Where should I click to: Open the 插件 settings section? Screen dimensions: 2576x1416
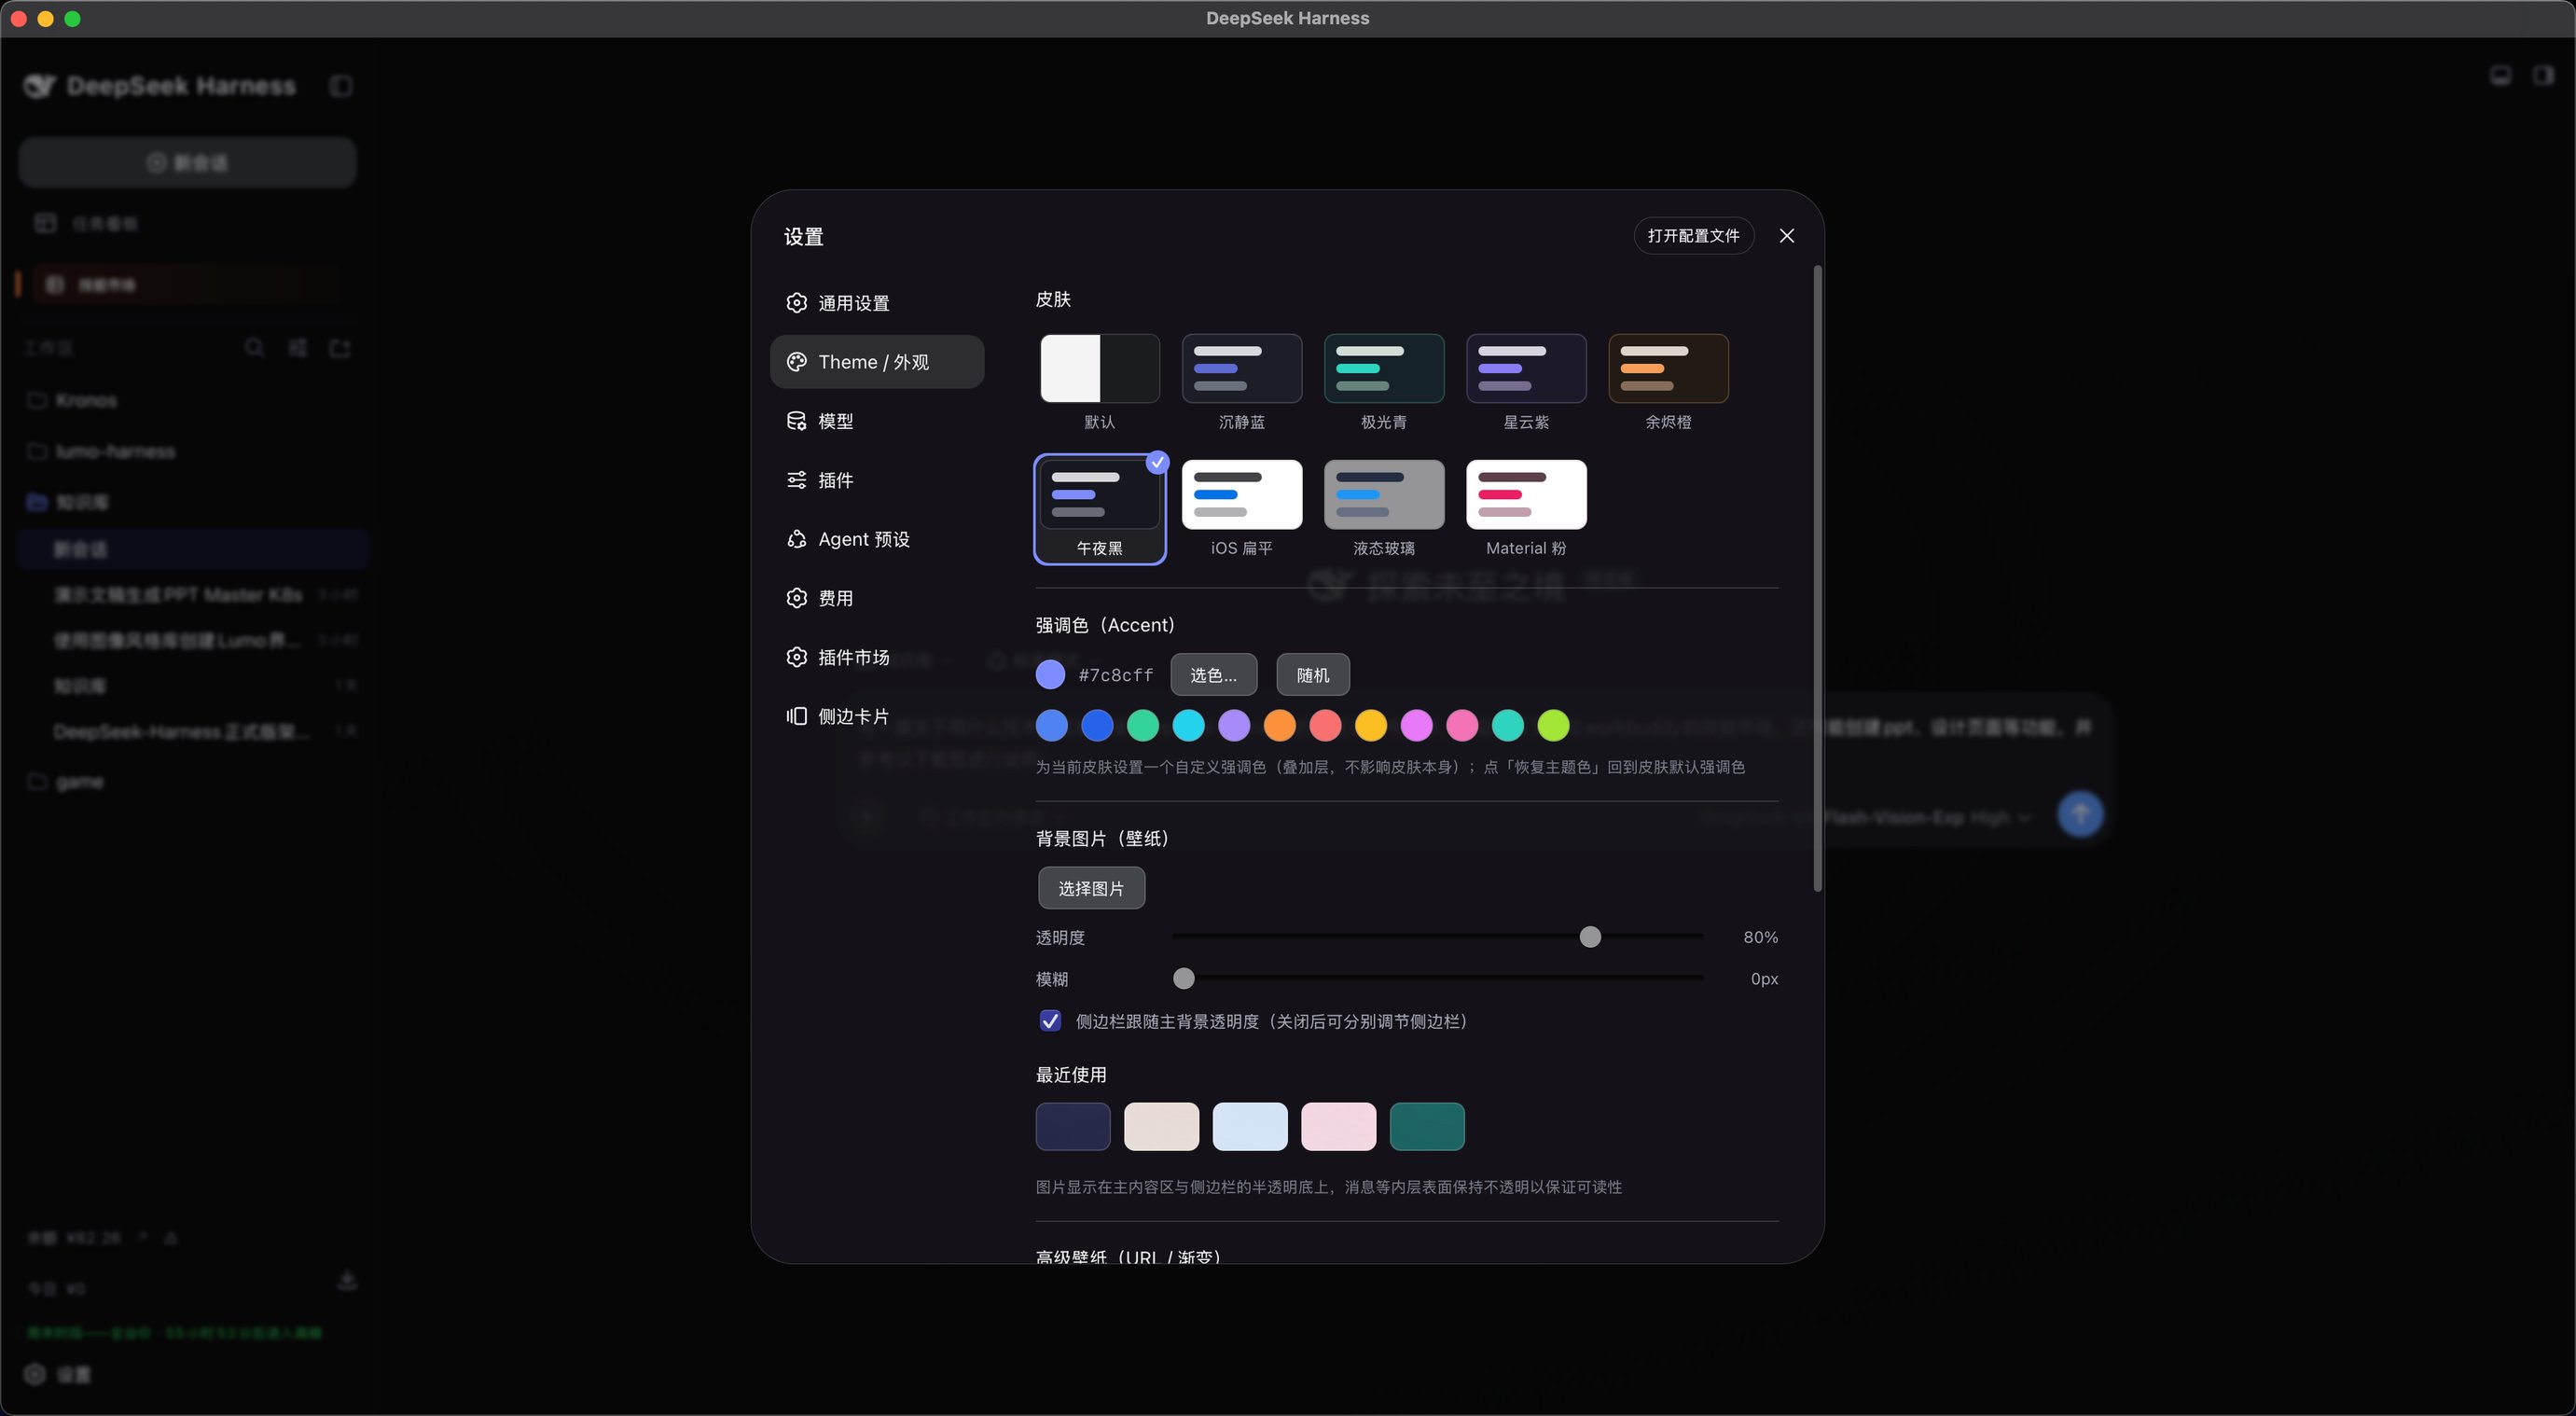point(877,480)
